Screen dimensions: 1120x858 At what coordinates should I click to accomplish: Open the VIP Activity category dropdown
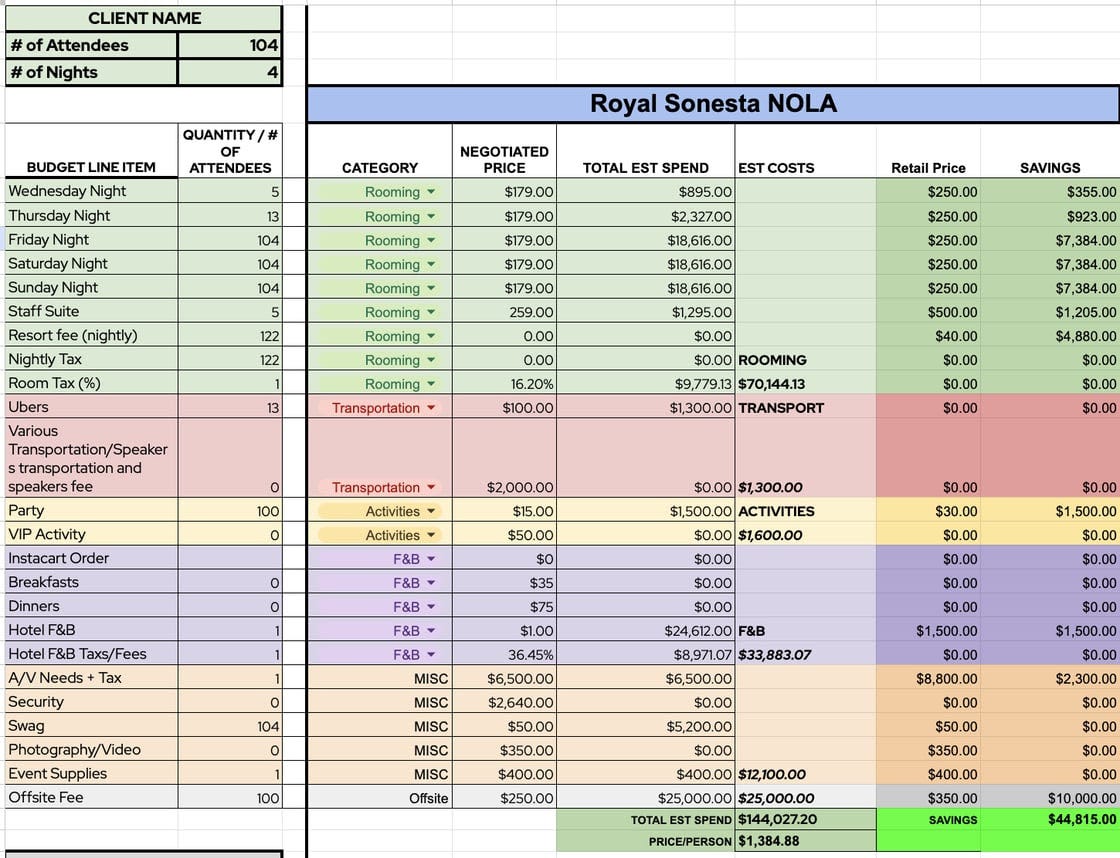pos(431,535)
